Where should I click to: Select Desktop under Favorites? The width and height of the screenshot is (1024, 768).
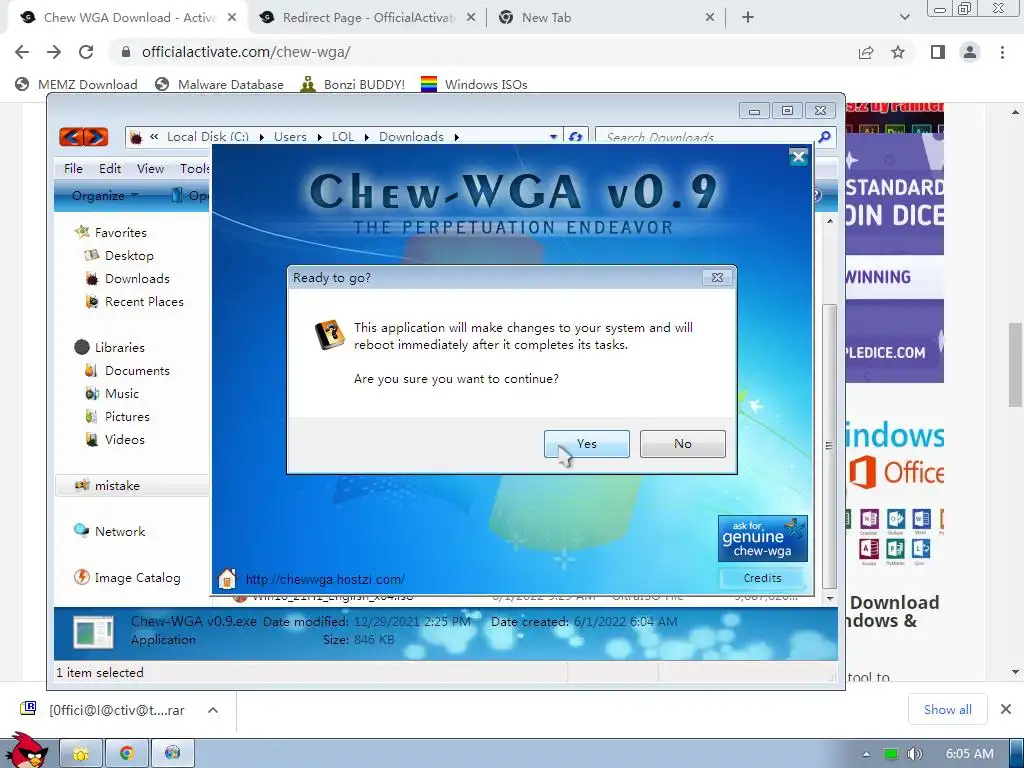click(x=129, y=255)
